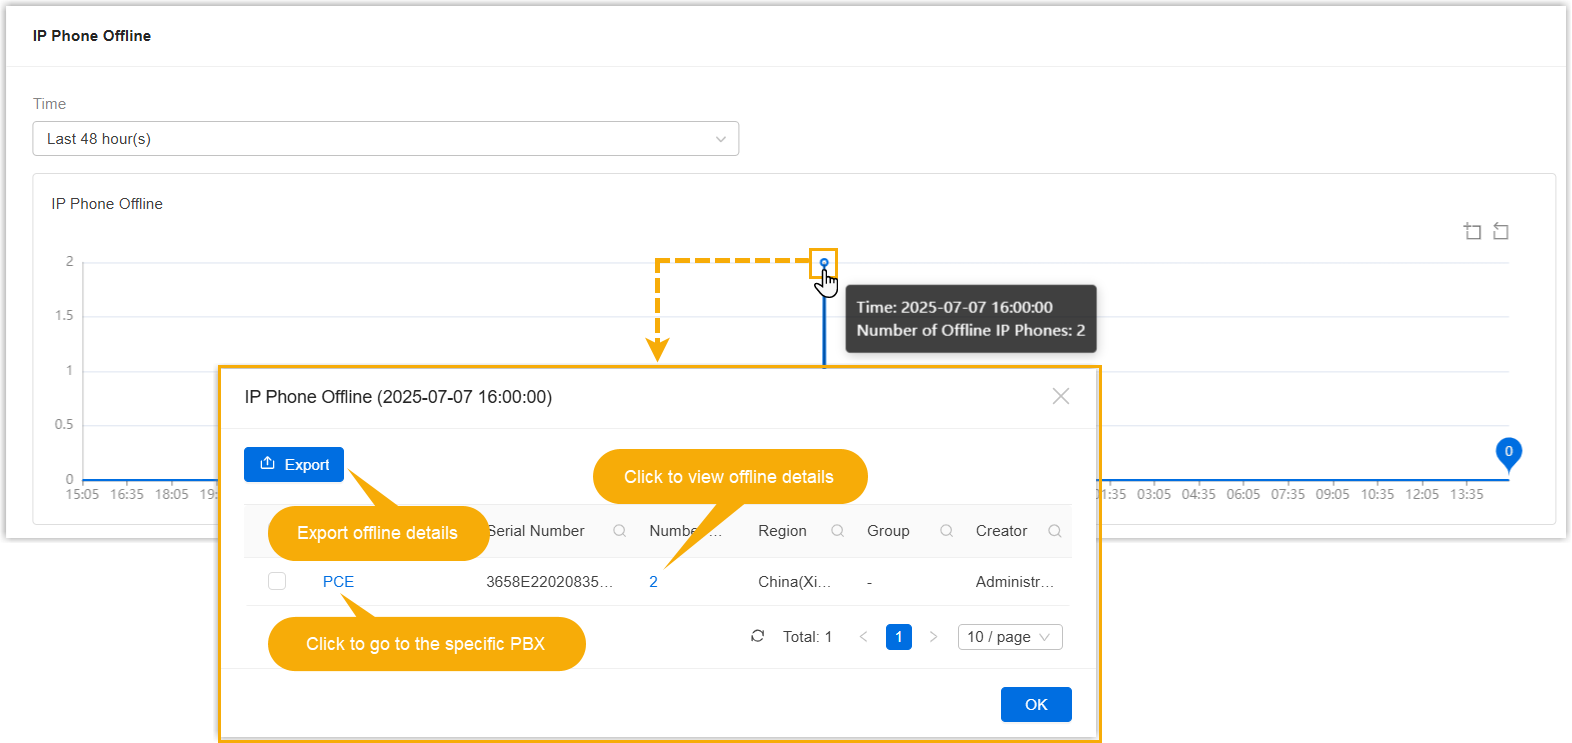The width and height of the screenshot is (1572, 743).
Task: Click the chart zoom reset icon
Action: [1501, 232]
